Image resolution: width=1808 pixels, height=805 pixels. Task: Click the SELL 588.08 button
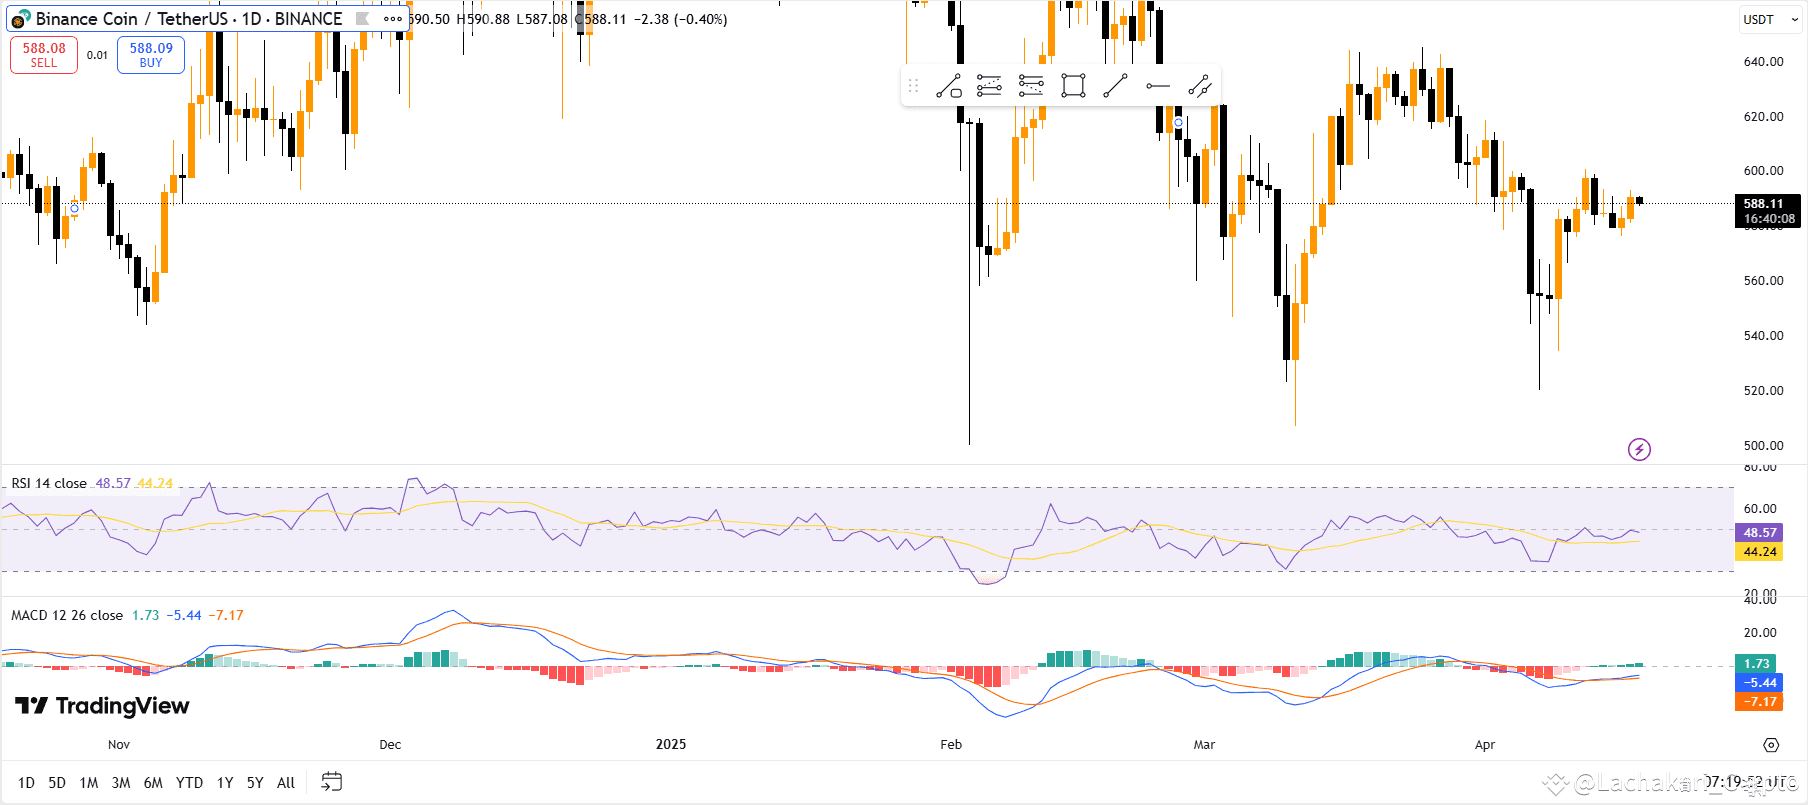point(44,55)
